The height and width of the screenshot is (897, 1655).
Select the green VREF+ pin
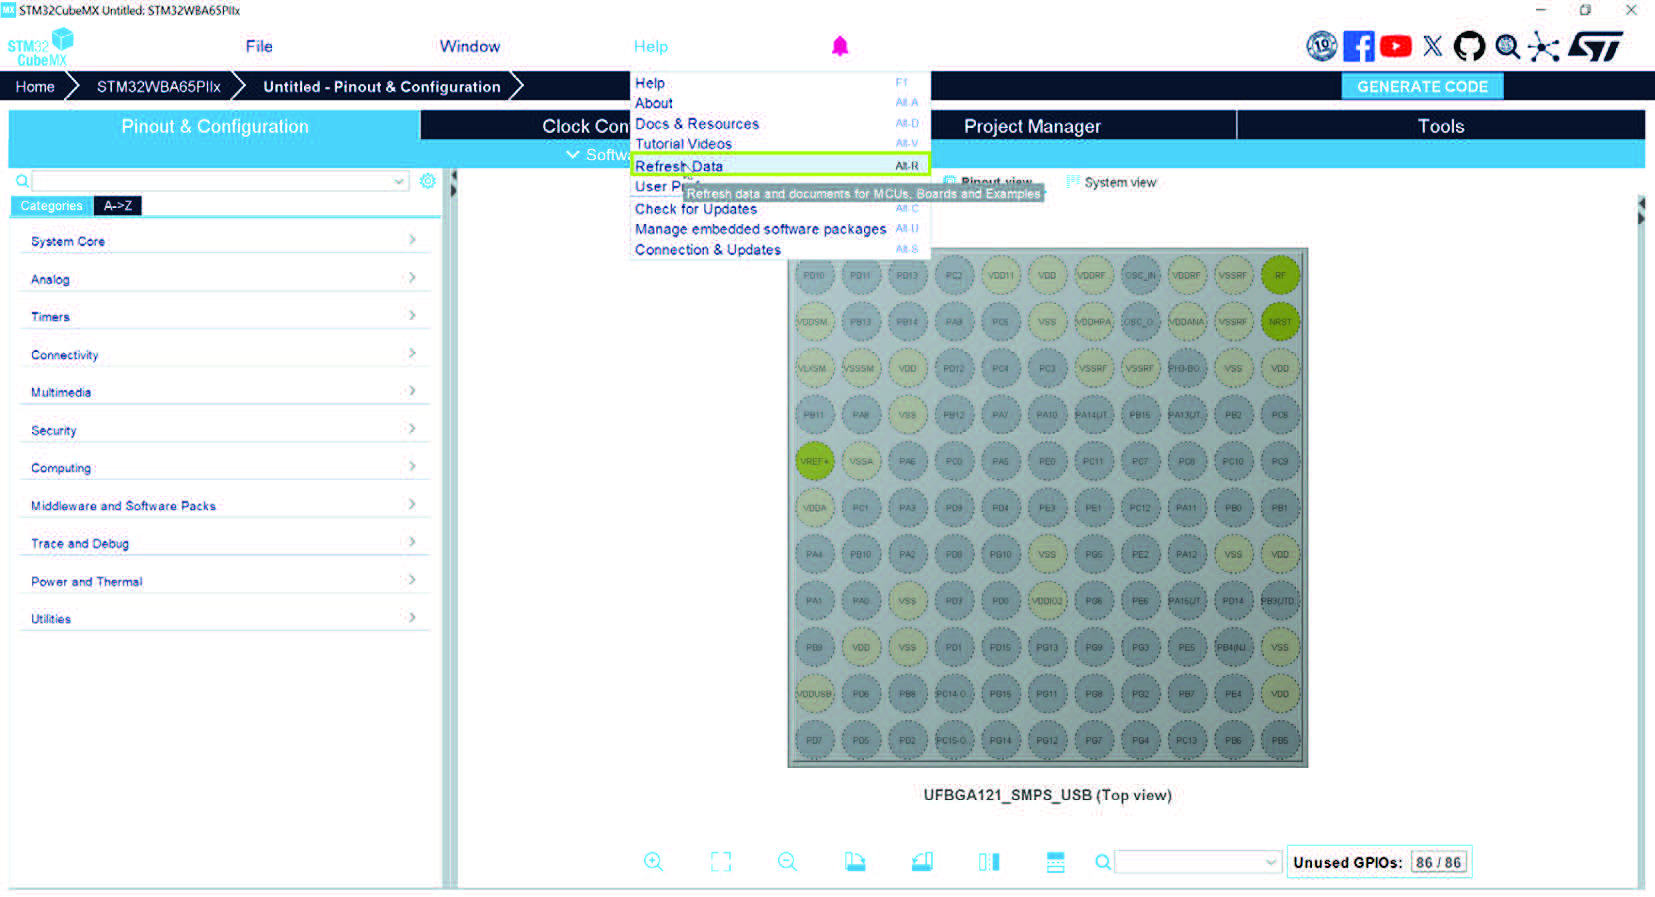point(814,461)
